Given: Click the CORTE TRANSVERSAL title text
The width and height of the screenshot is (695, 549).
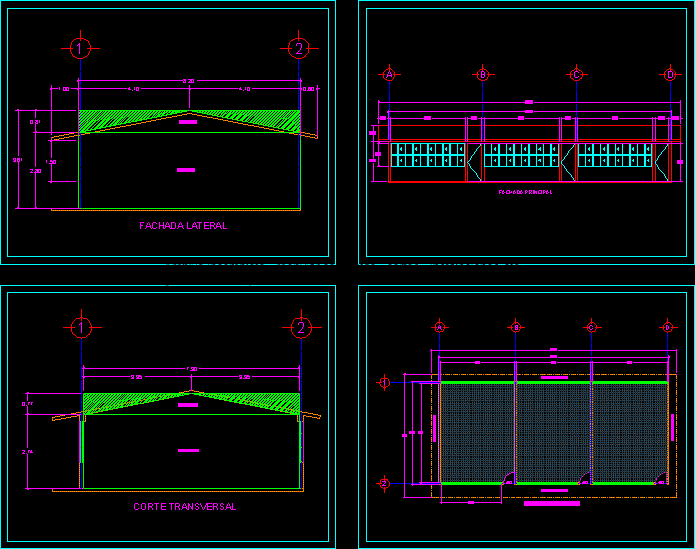Looking at the screenshot, I should pos(185,507).
